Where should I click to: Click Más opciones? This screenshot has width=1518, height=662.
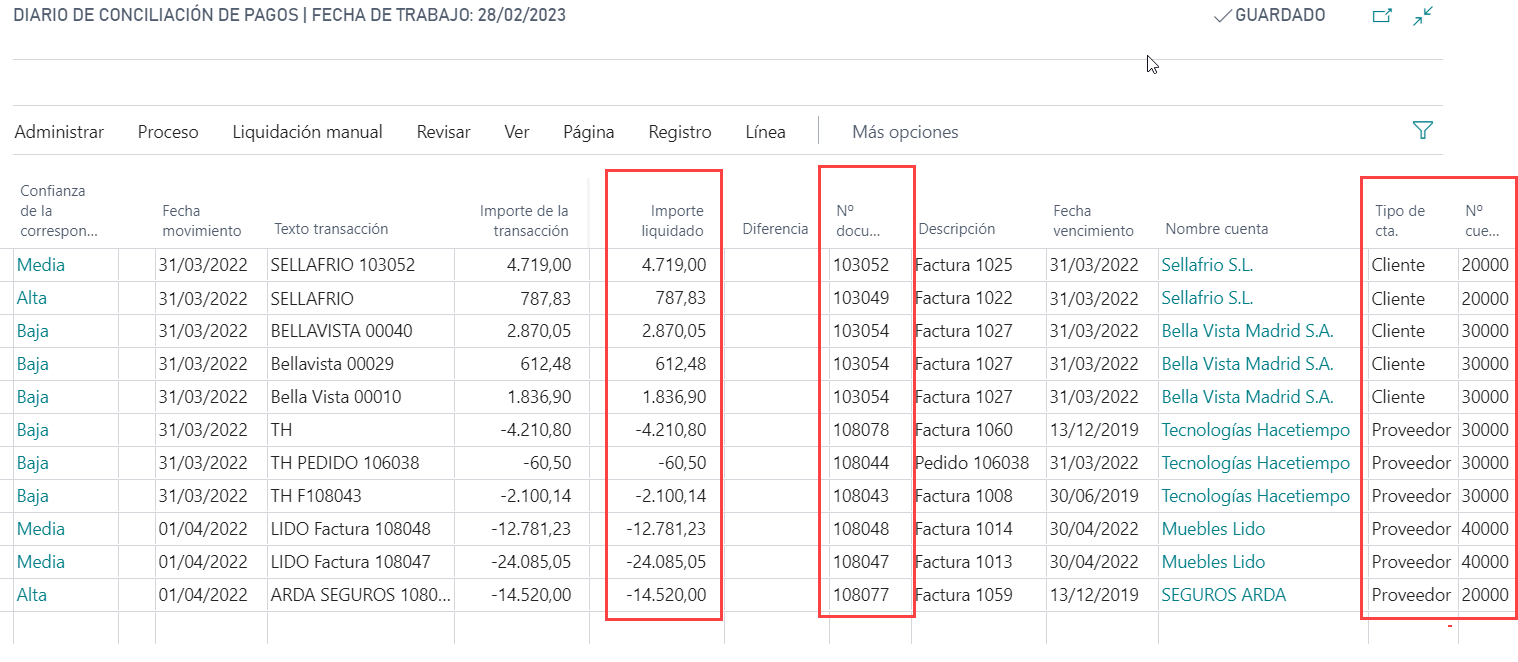point(905,132)
